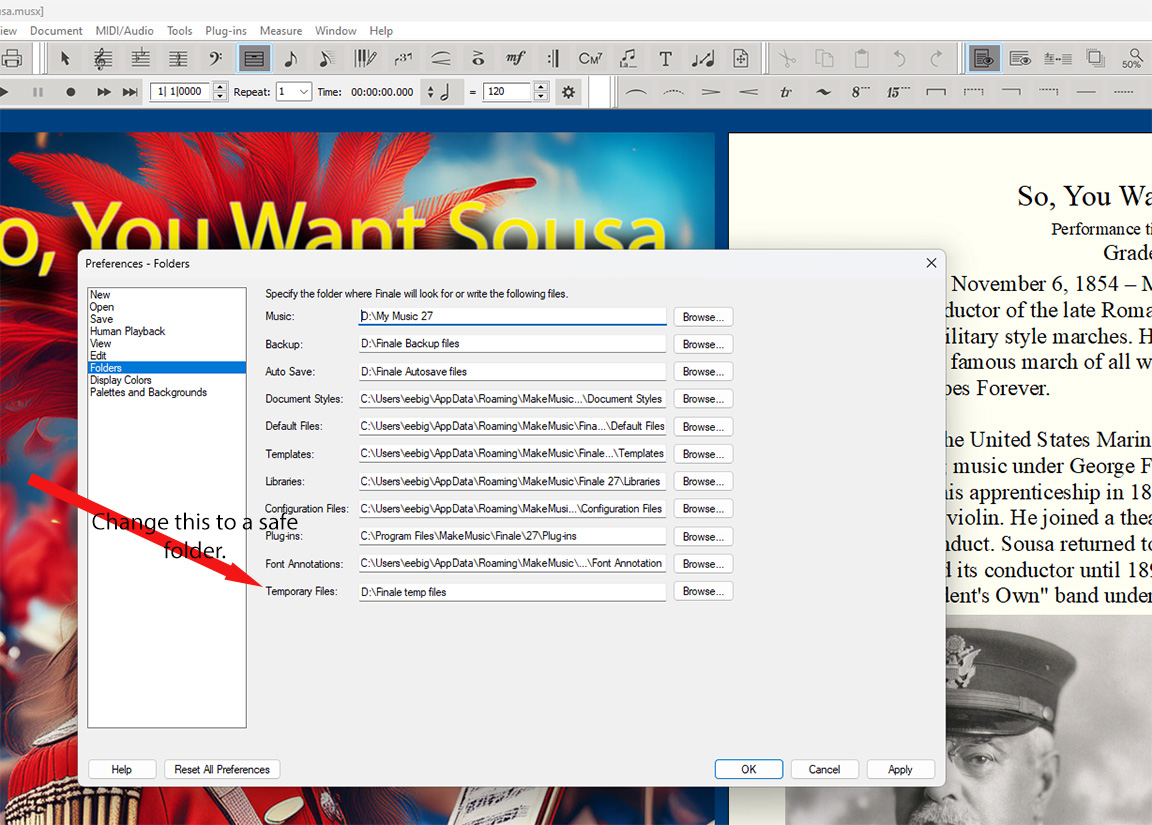
Task: Select the Expression tool (mf icon)
Action: point(515,59)
